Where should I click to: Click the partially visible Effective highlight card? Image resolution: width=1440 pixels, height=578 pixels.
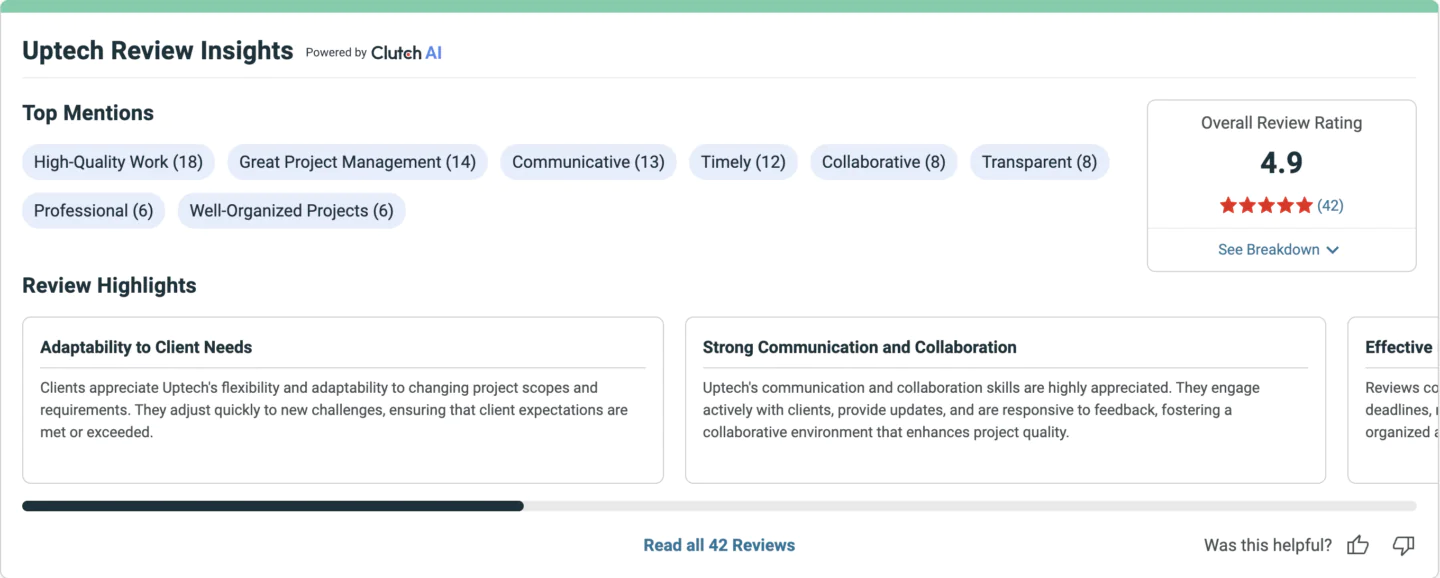(x=1393, y=400)
